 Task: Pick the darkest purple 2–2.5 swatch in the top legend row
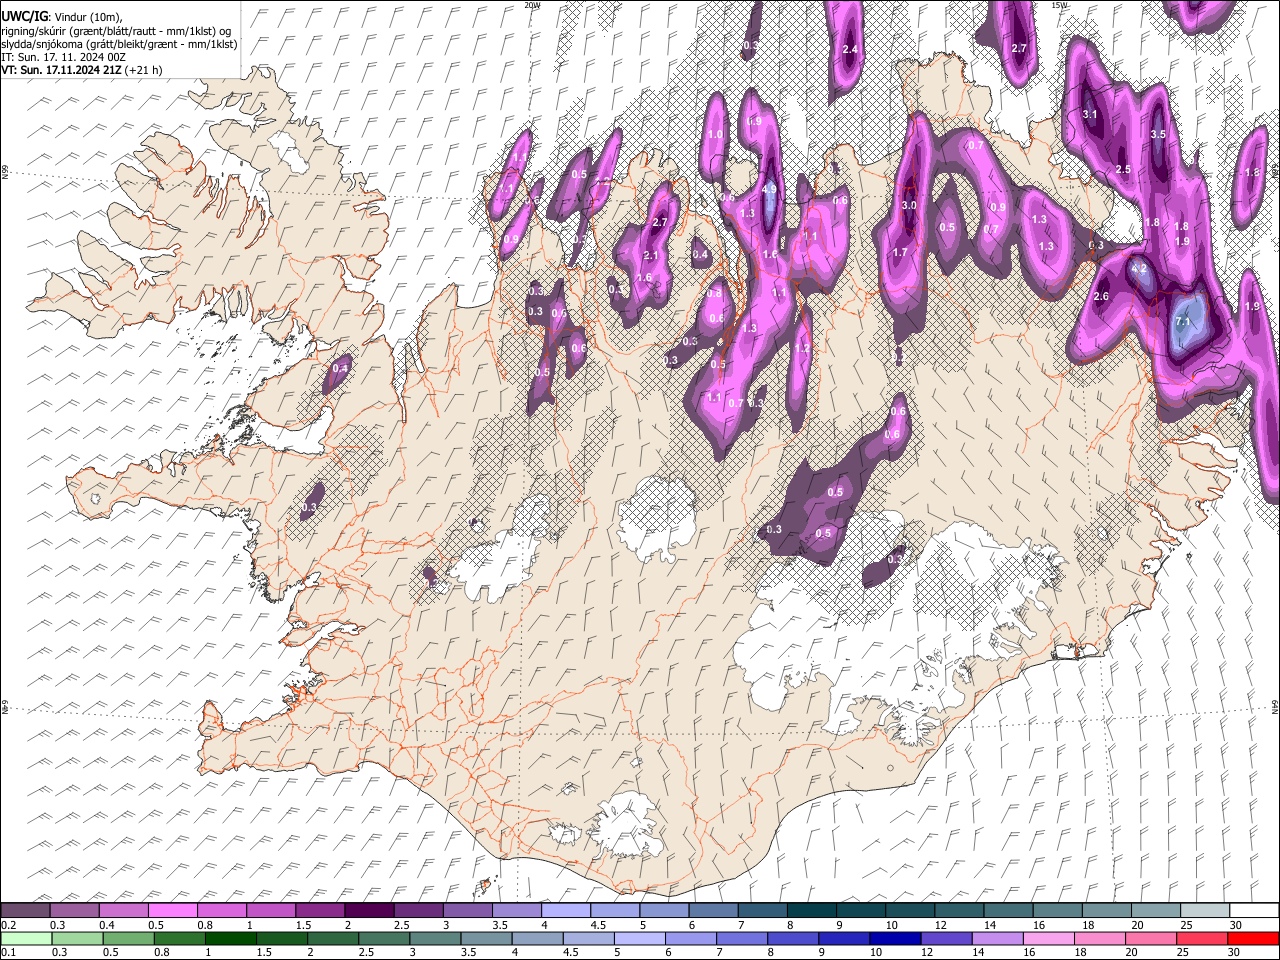369,910
